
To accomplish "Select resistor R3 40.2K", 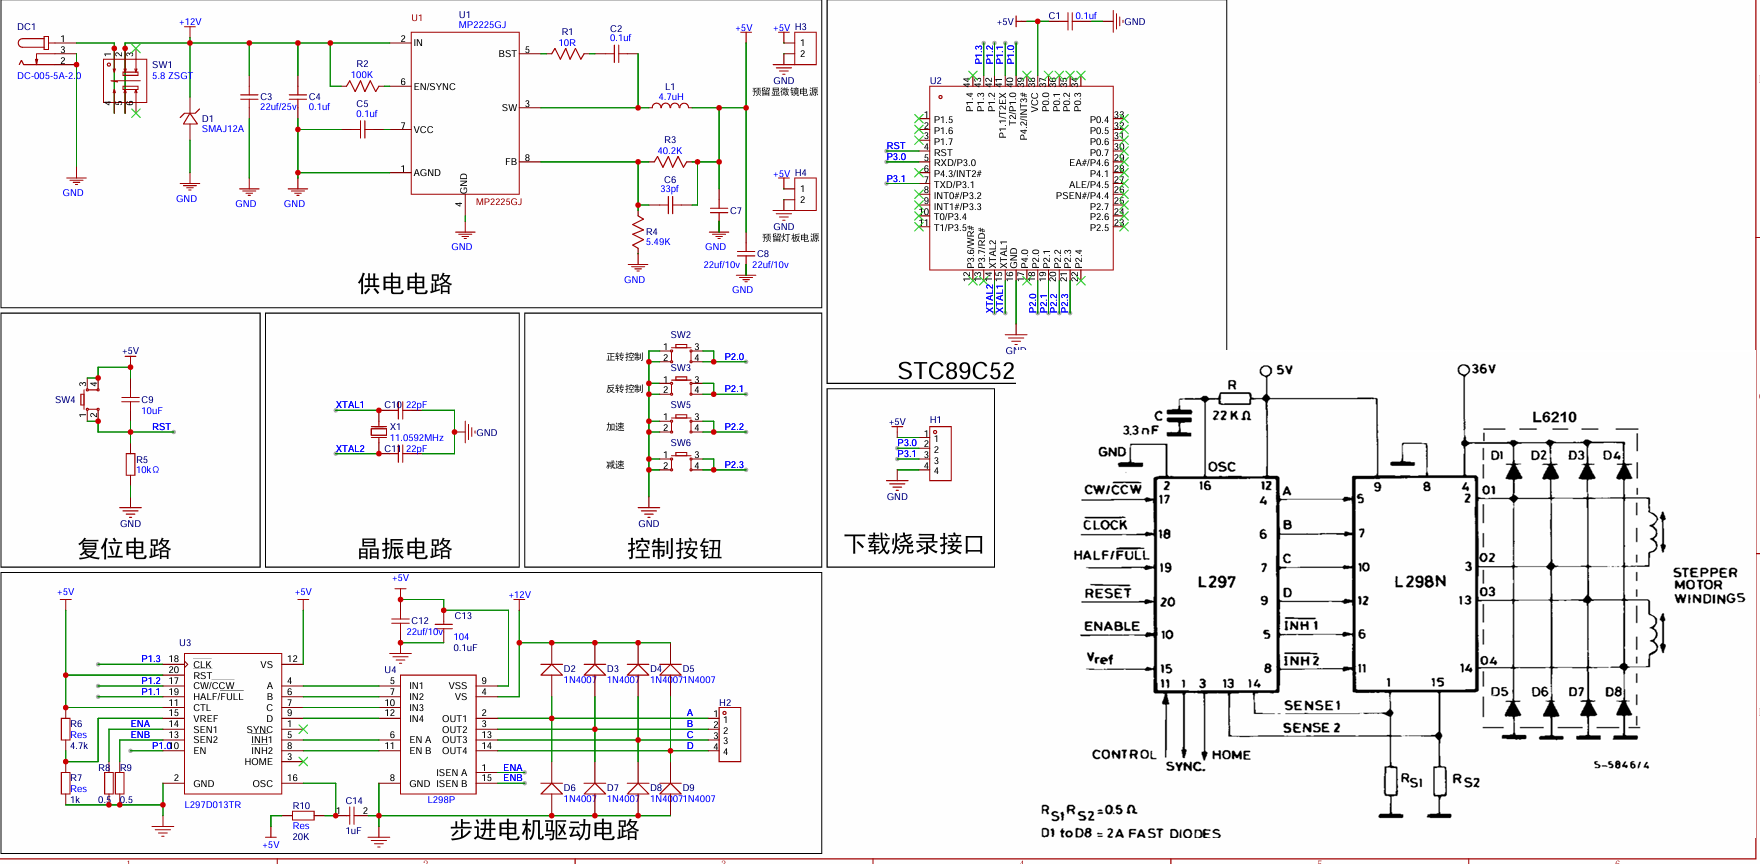I will click(670, 161).
